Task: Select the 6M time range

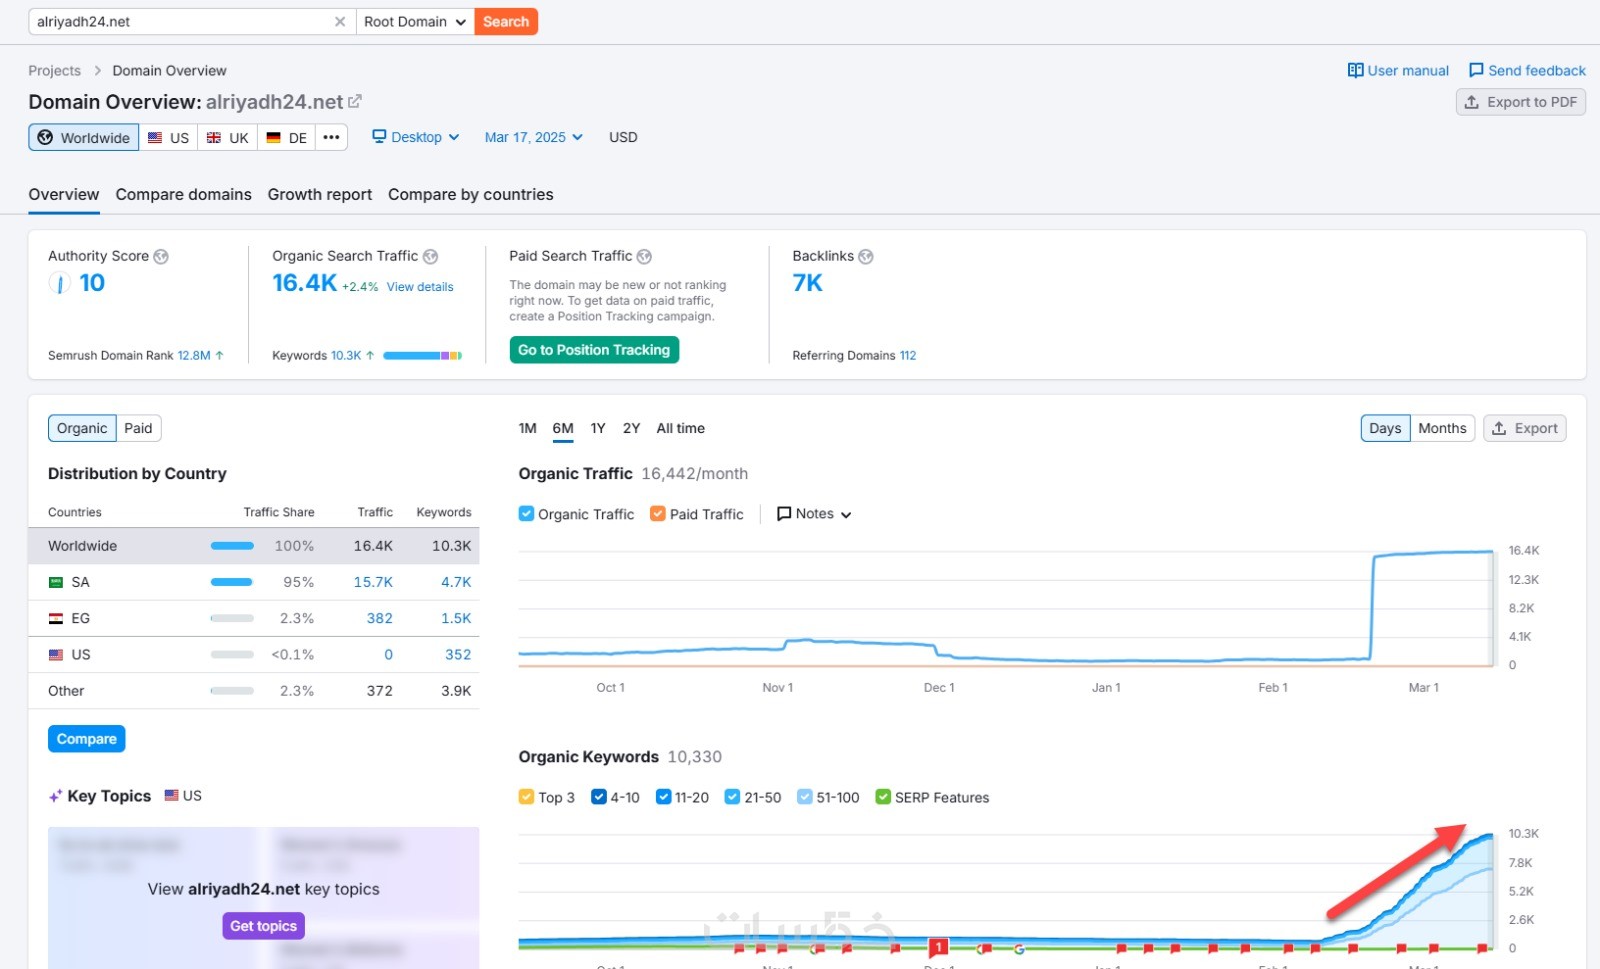Action: click(563, 428)
